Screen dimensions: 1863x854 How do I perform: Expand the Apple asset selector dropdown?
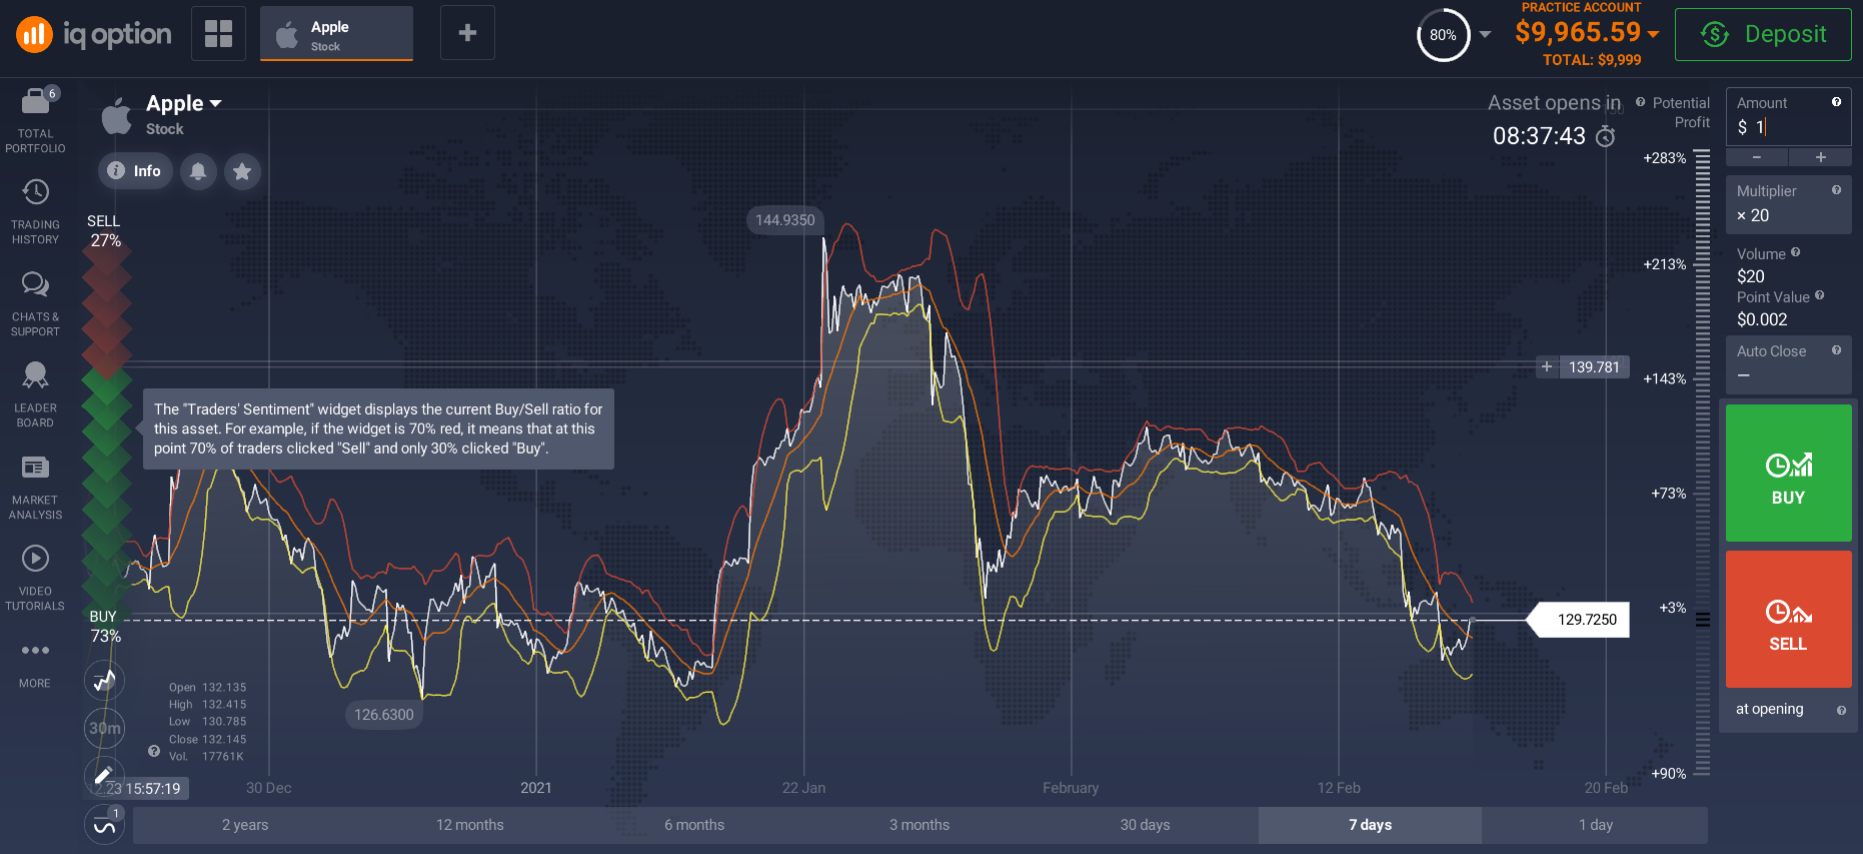tap(183, 104)
